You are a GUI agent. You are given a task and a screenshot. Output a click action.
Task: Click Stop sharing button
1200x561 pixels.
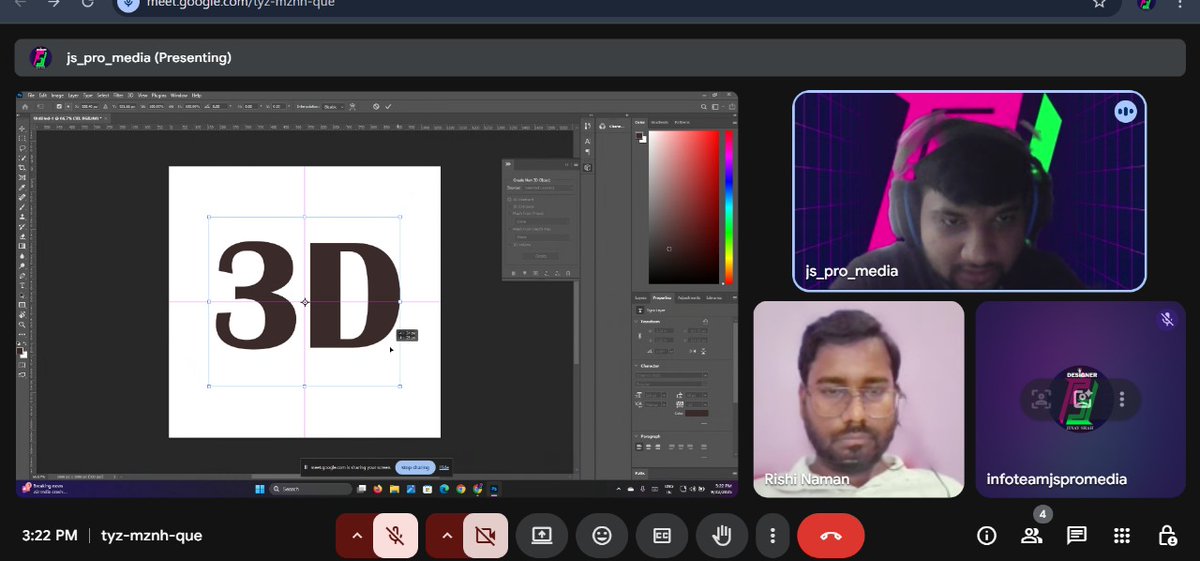pyautogui.click(x=415, y=467)
